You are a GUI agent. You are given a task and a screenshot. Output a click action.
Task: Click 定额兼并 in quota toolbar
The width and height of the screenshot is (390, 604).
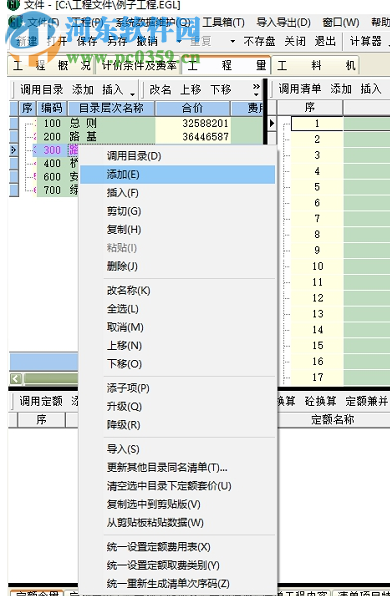click(x=366, y=401)
